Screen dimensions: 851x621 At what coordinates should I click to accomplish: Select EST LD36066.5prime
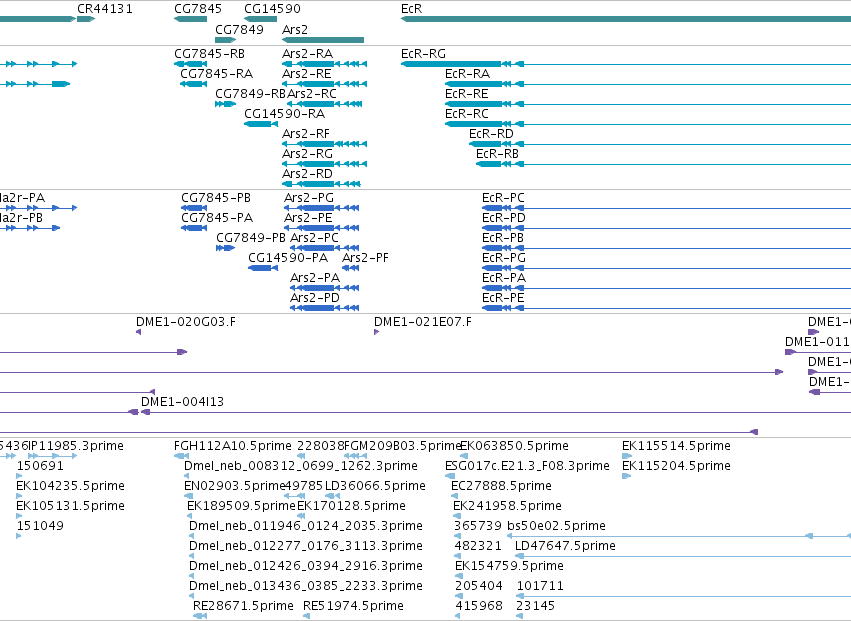[x=375, y=486]
